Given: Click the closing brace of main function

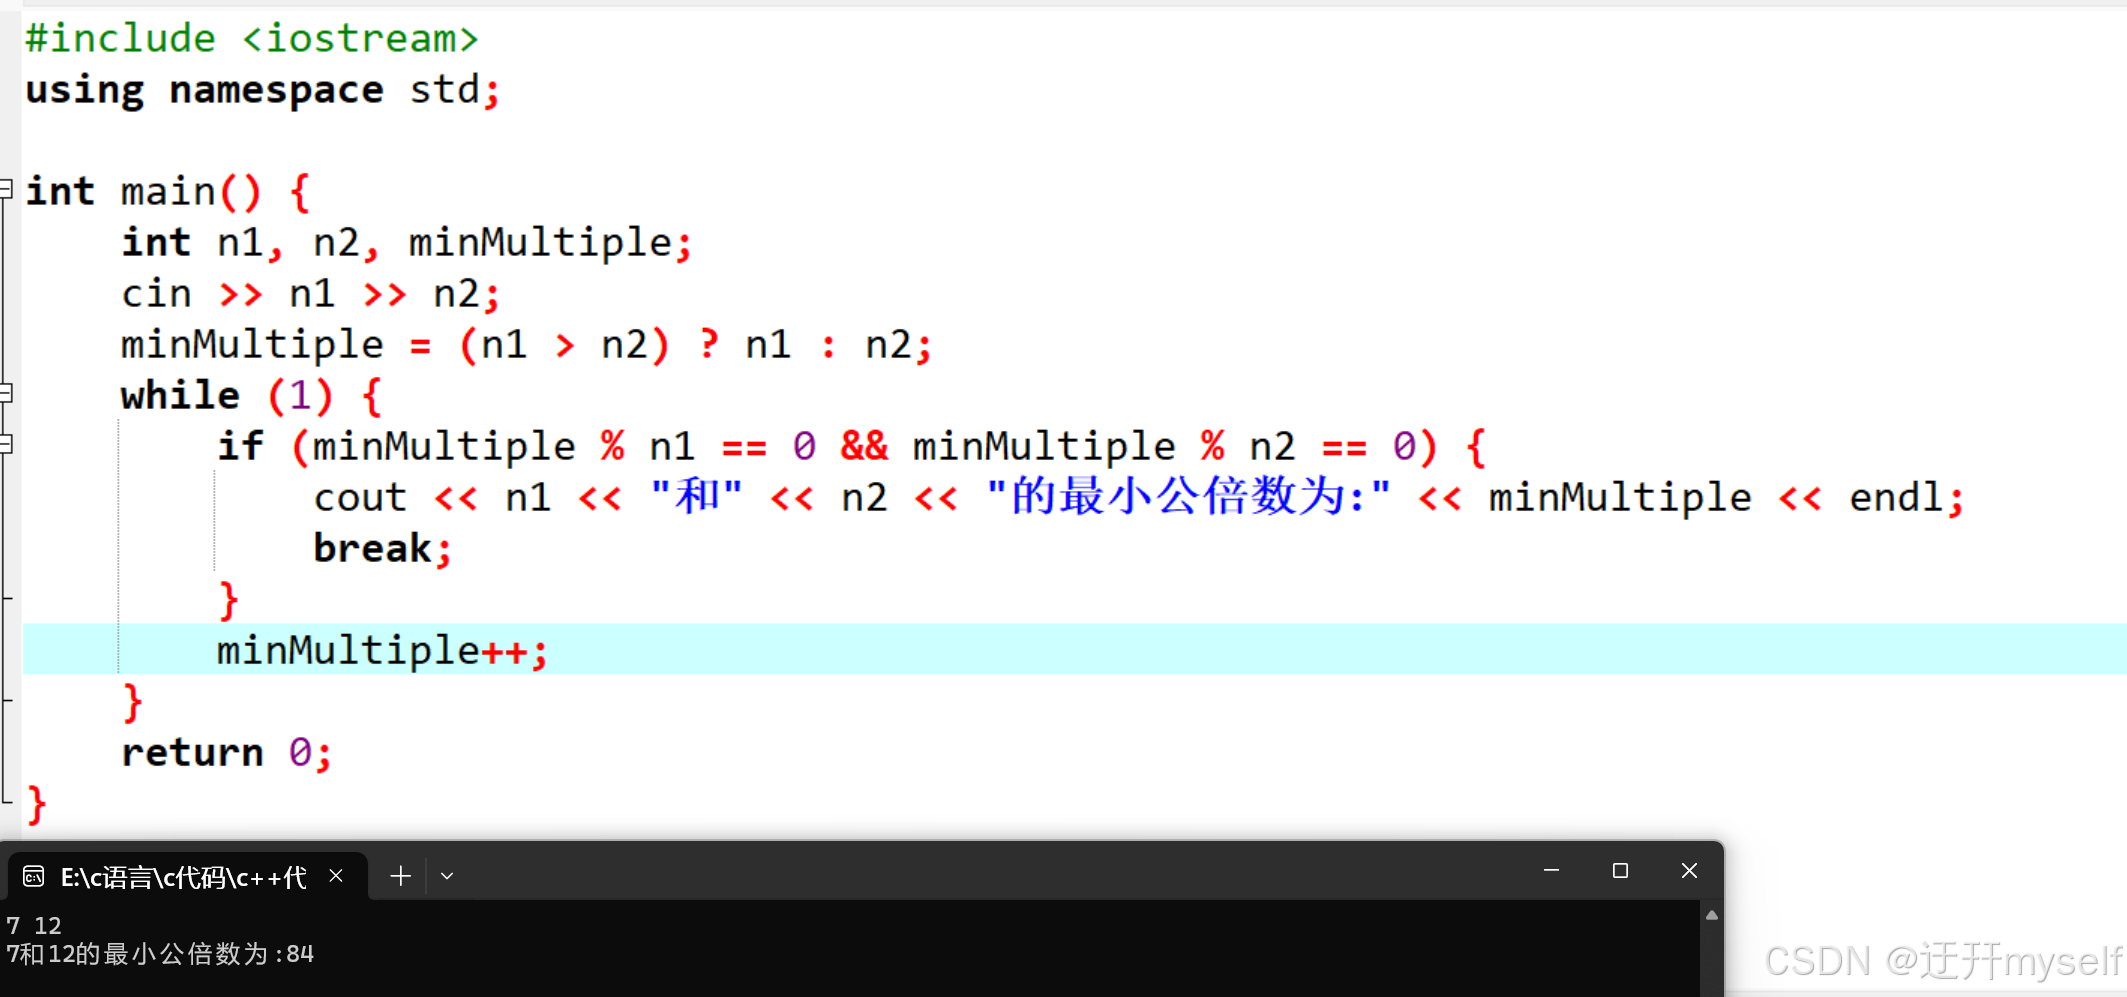Looking at the screenshot, I should [x=37, y=804].
